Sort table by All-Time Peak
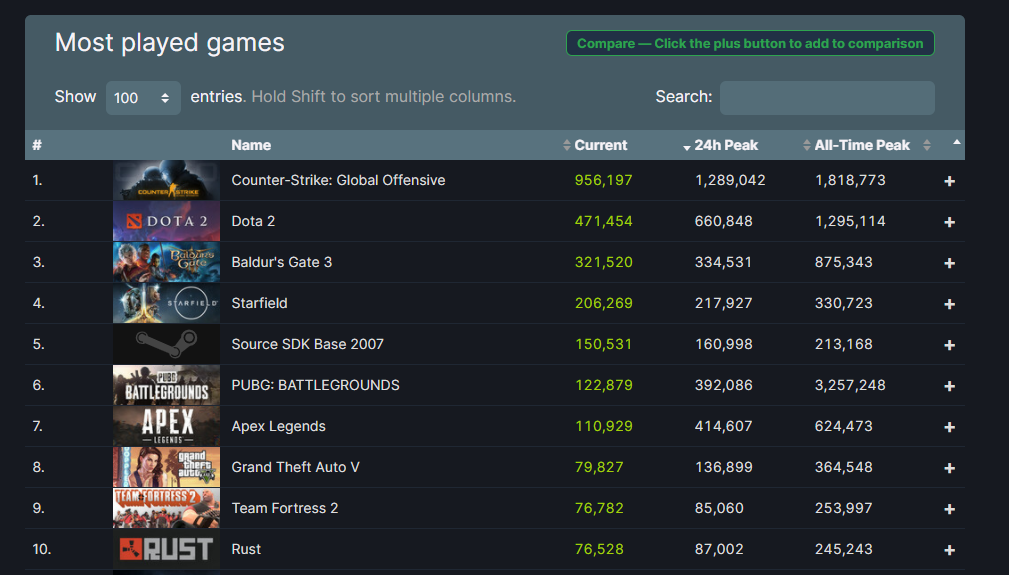The height and width of the screenshot is (575, 1009). 862,145
